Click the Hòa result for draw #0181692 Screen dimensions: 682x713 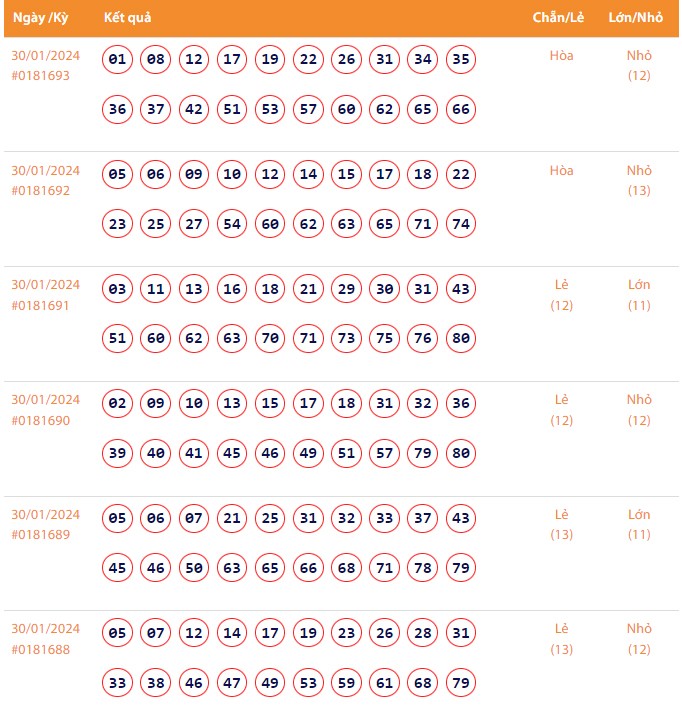[x=562, y=171]
